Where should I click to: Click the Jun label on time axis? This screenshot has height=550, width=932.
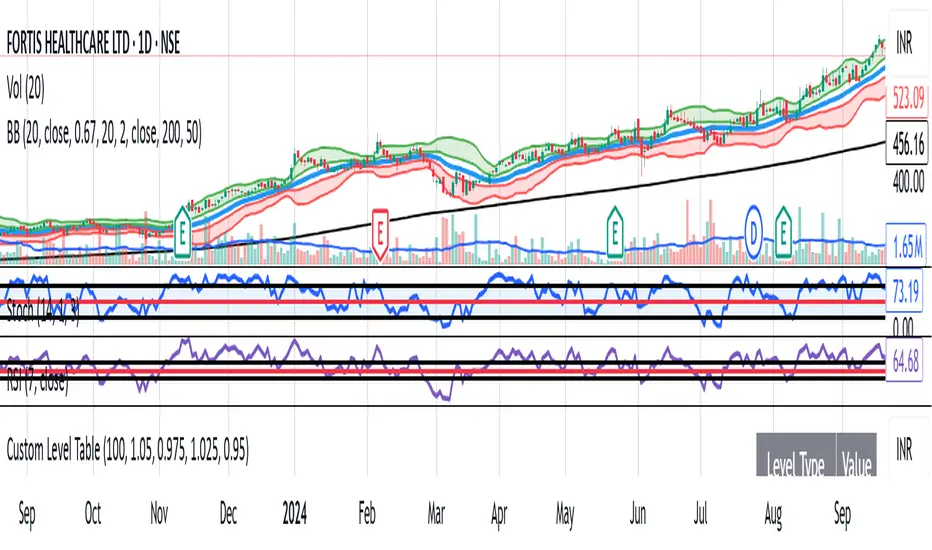tap(638, 513)
